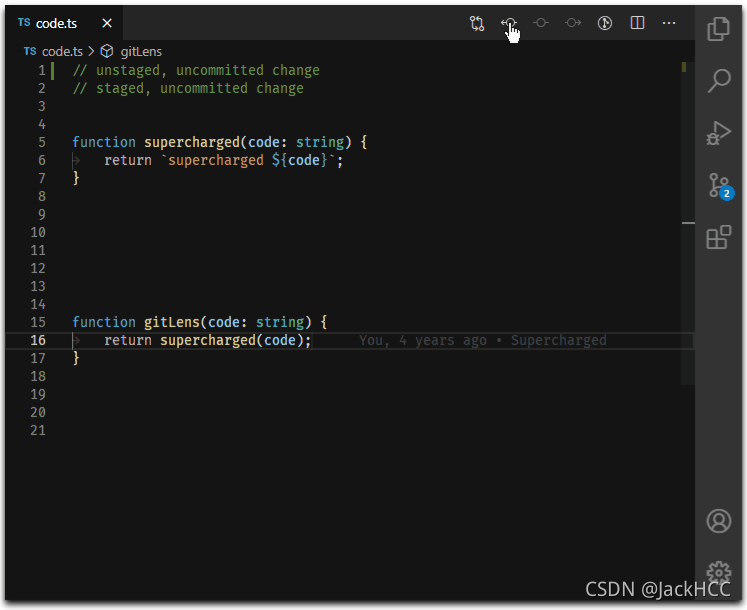Click the TypeScript icon in breadcrumb
Image resolution: width=747 pixels, height=610 pixels.
[30, 51]
